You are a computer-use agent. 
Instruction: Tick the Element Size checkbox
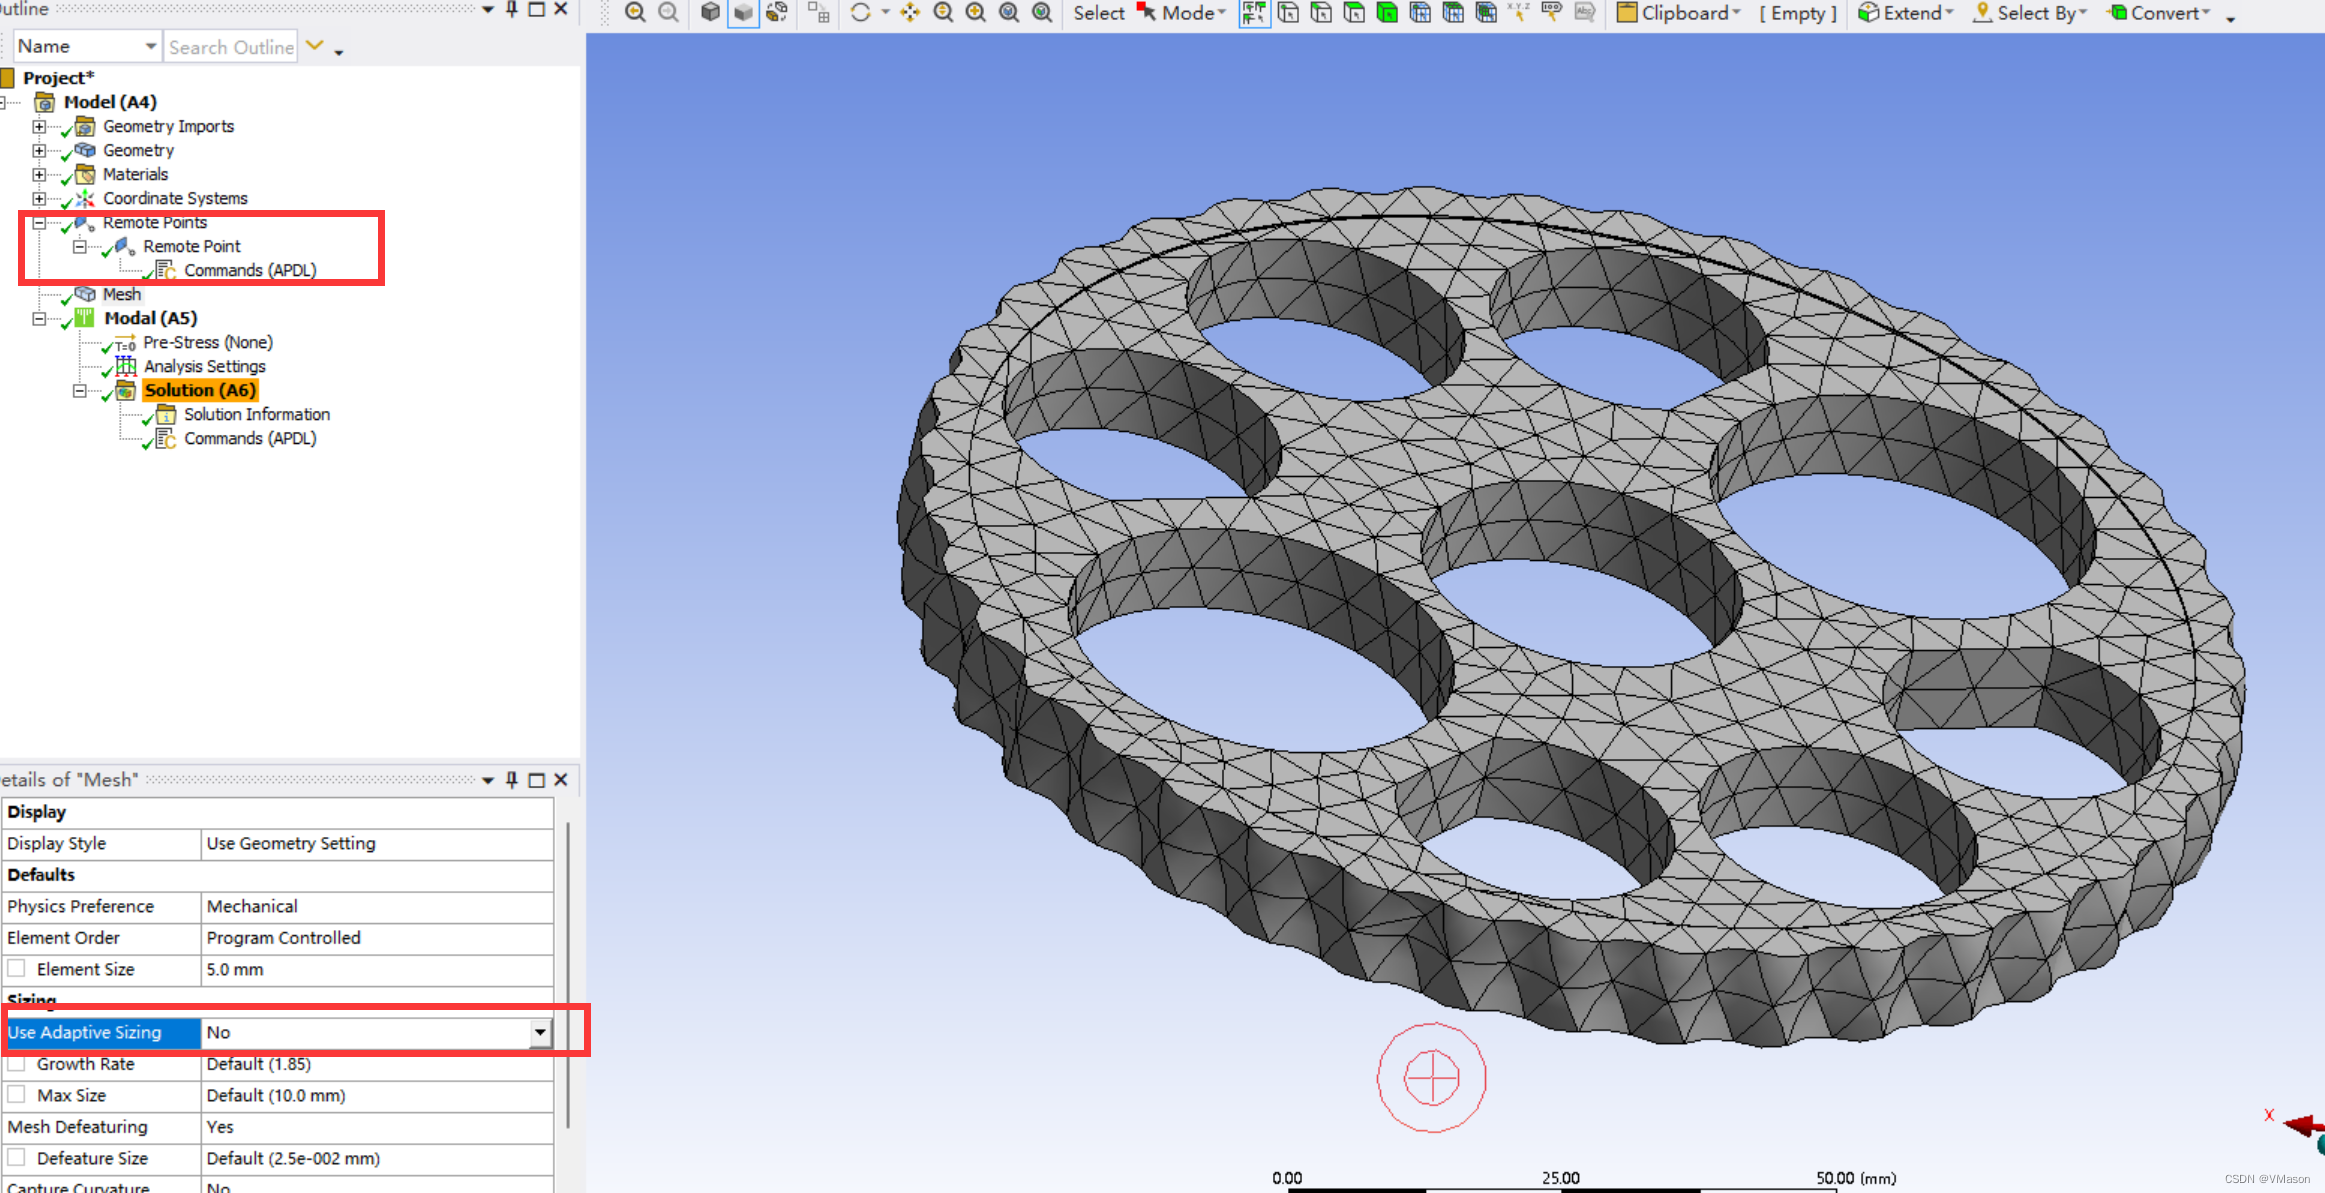point(17,969)
